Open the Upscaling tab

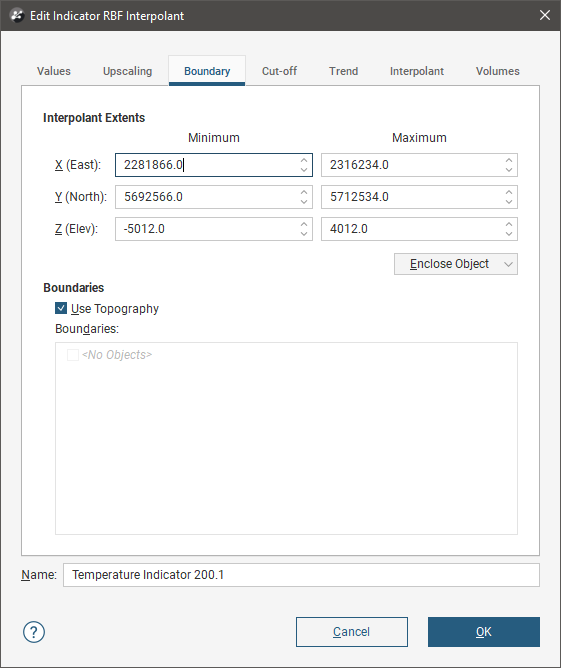point(127,71)
